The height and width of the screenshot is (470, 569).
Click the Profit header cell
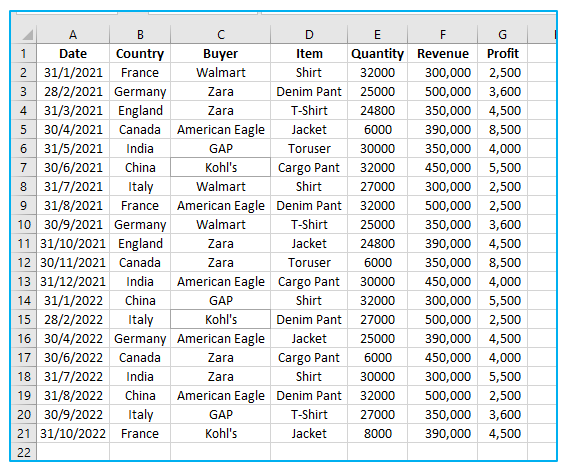(503, 53)
